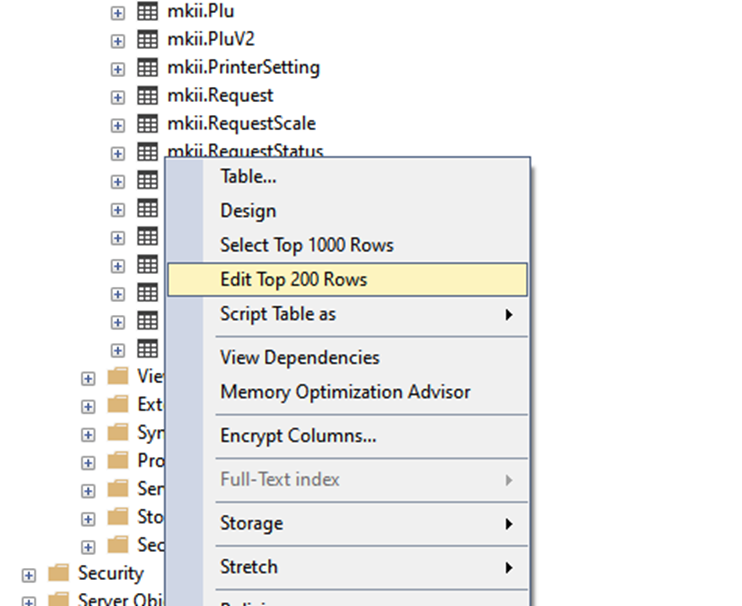Select Encrypt Columns option
Screen dimensions: 742x606
pos(298,436)
